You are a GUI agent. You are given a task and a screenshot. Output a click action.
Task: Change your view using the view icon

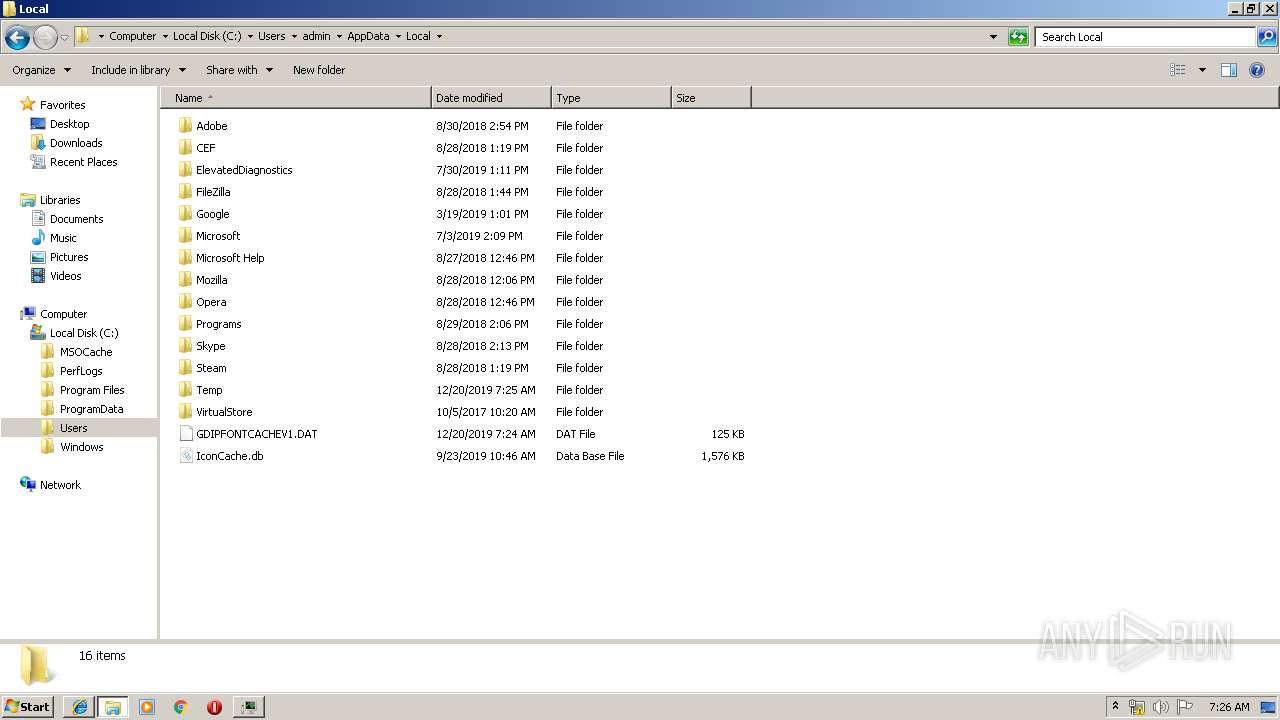(x=1178, y=70)
